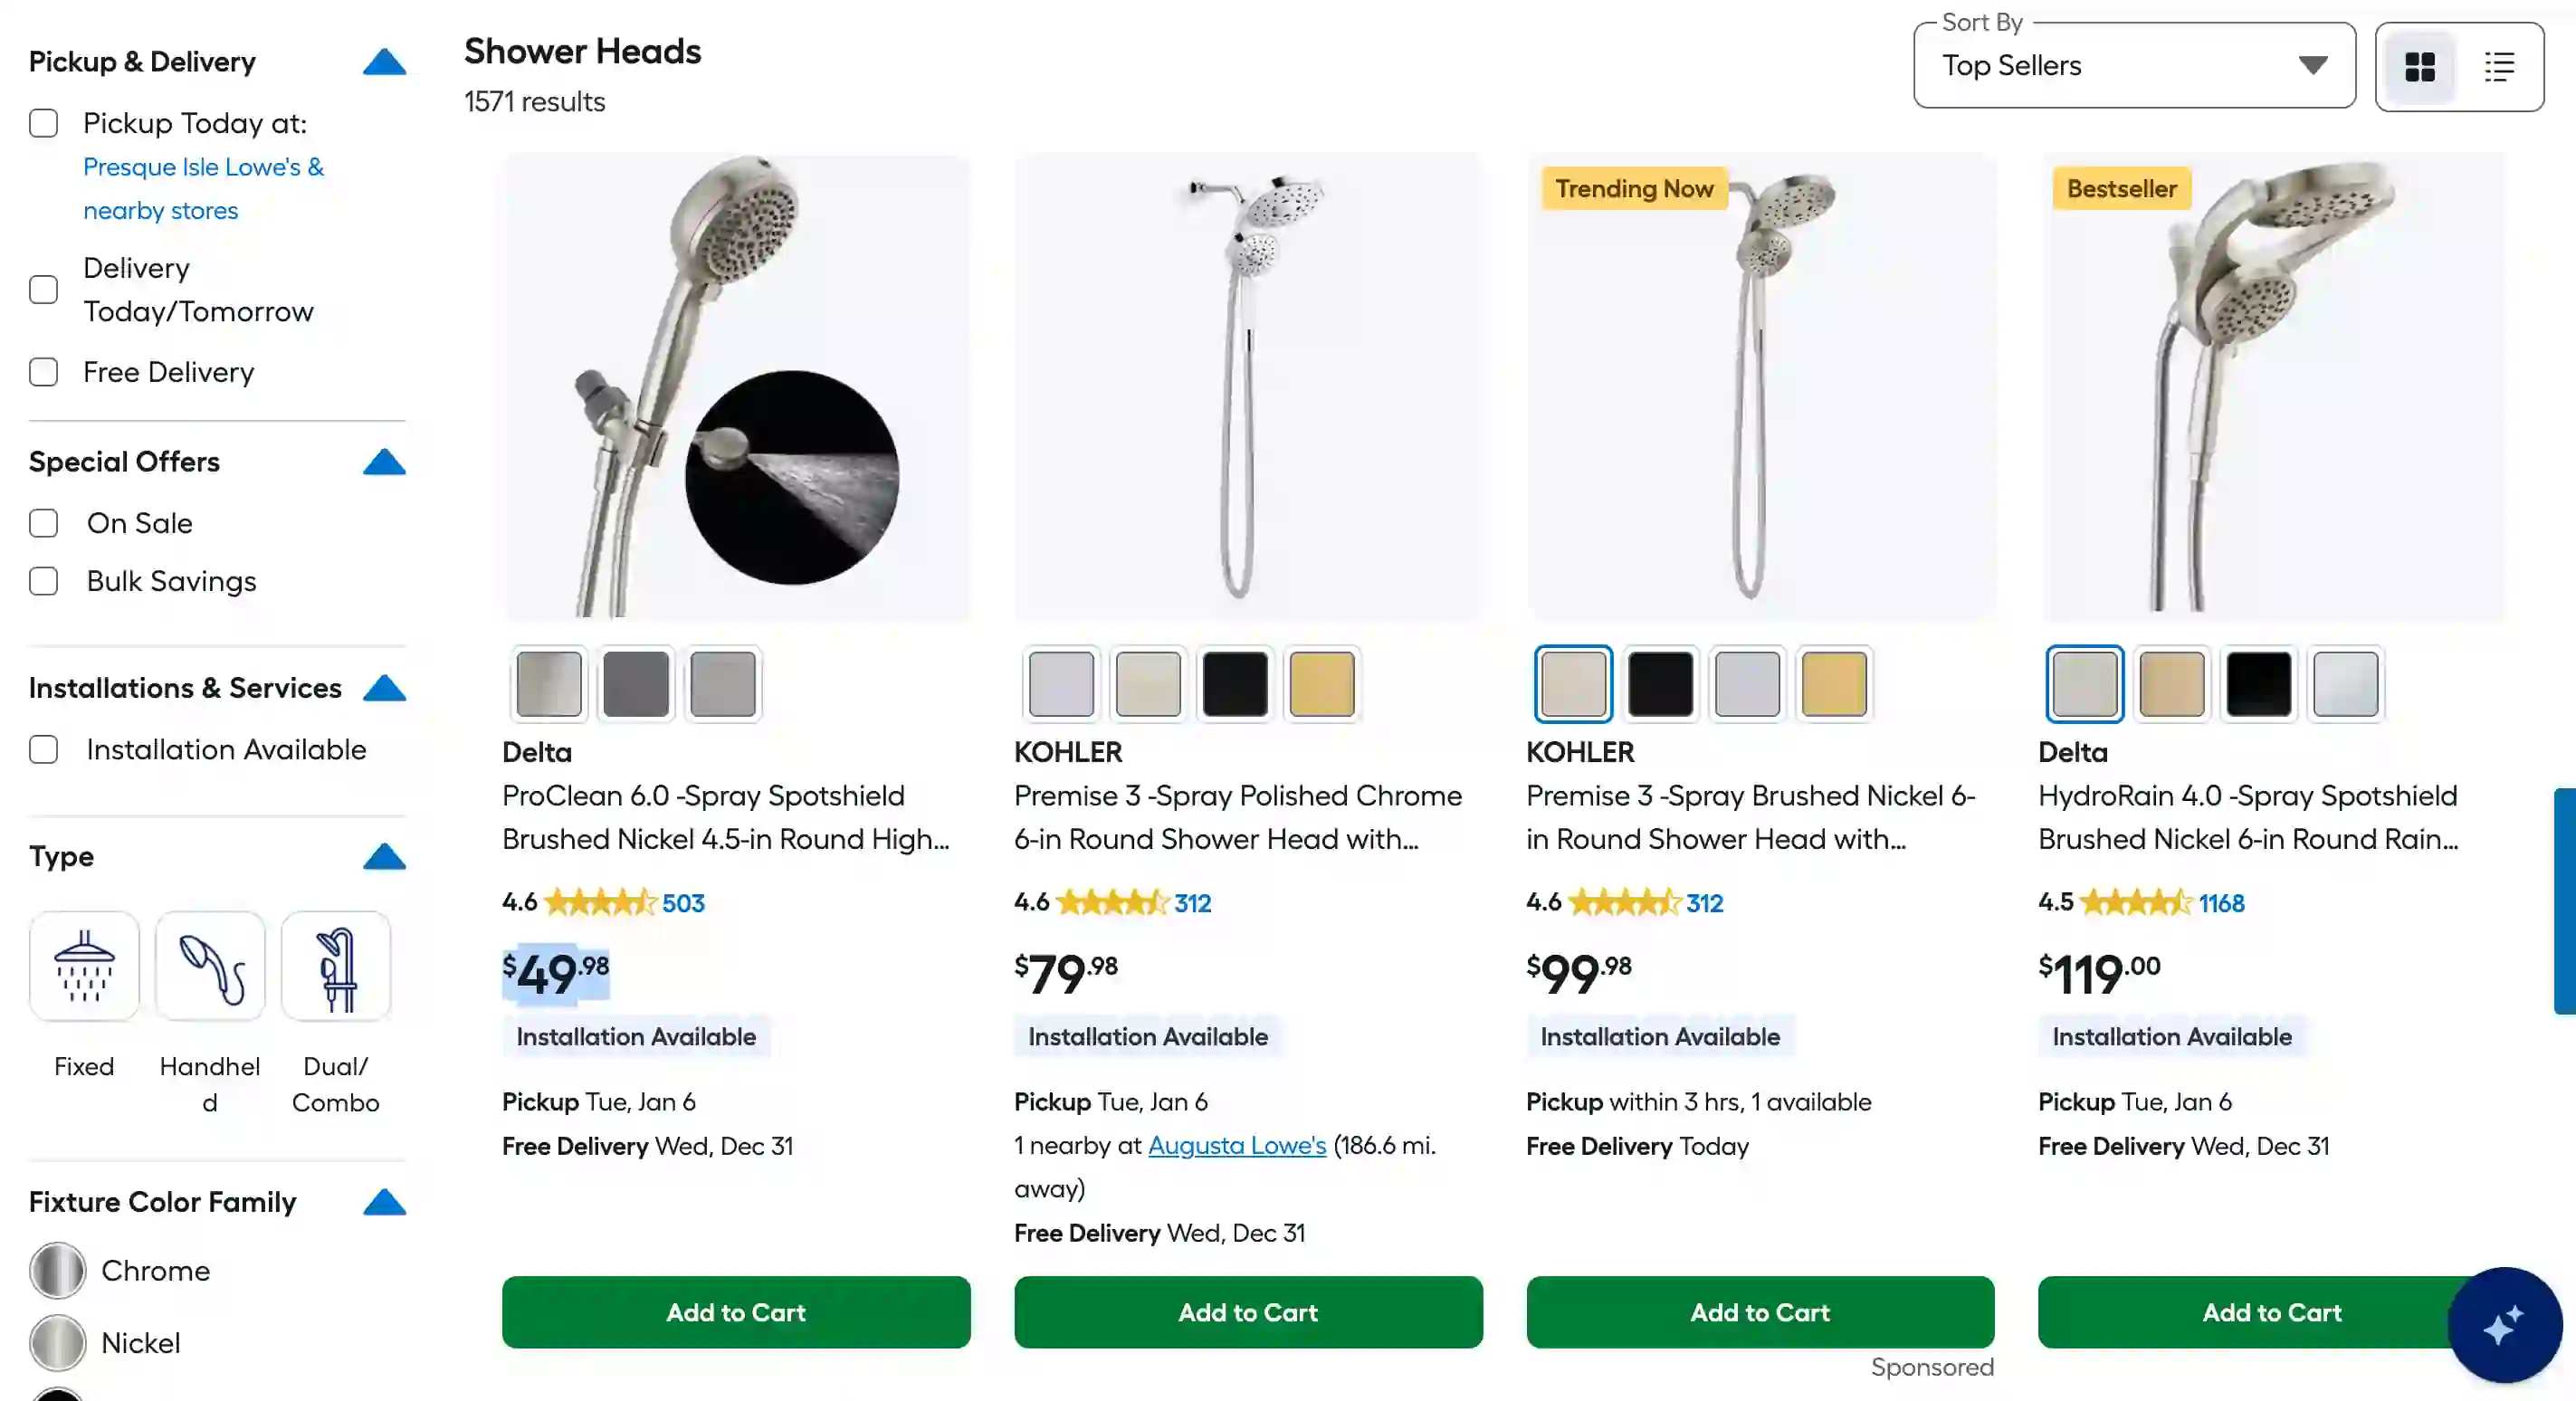Image resolution: width=2576 pixels, height=1401 pixels.
Task: Select the black swatch on KOHLER Premise 3
Action: coord(1236,684)
